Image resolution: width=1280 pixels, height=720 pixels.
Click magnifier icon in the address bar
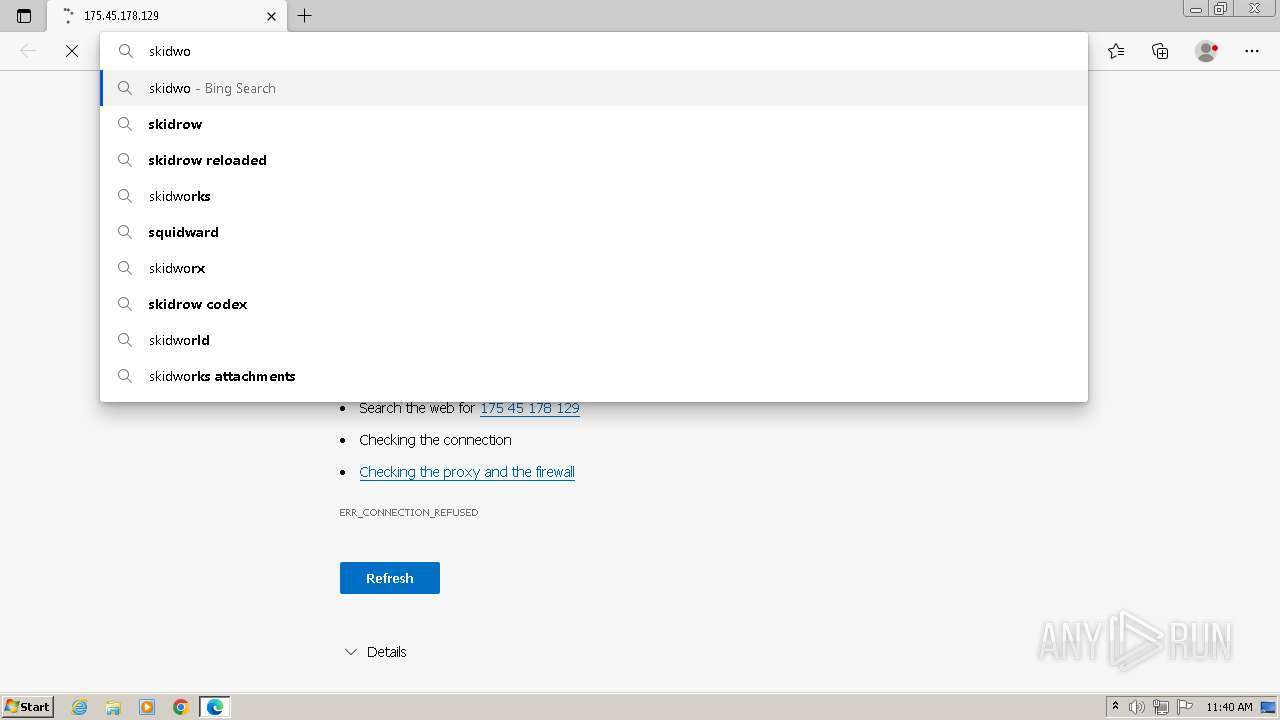coord(125,51)
